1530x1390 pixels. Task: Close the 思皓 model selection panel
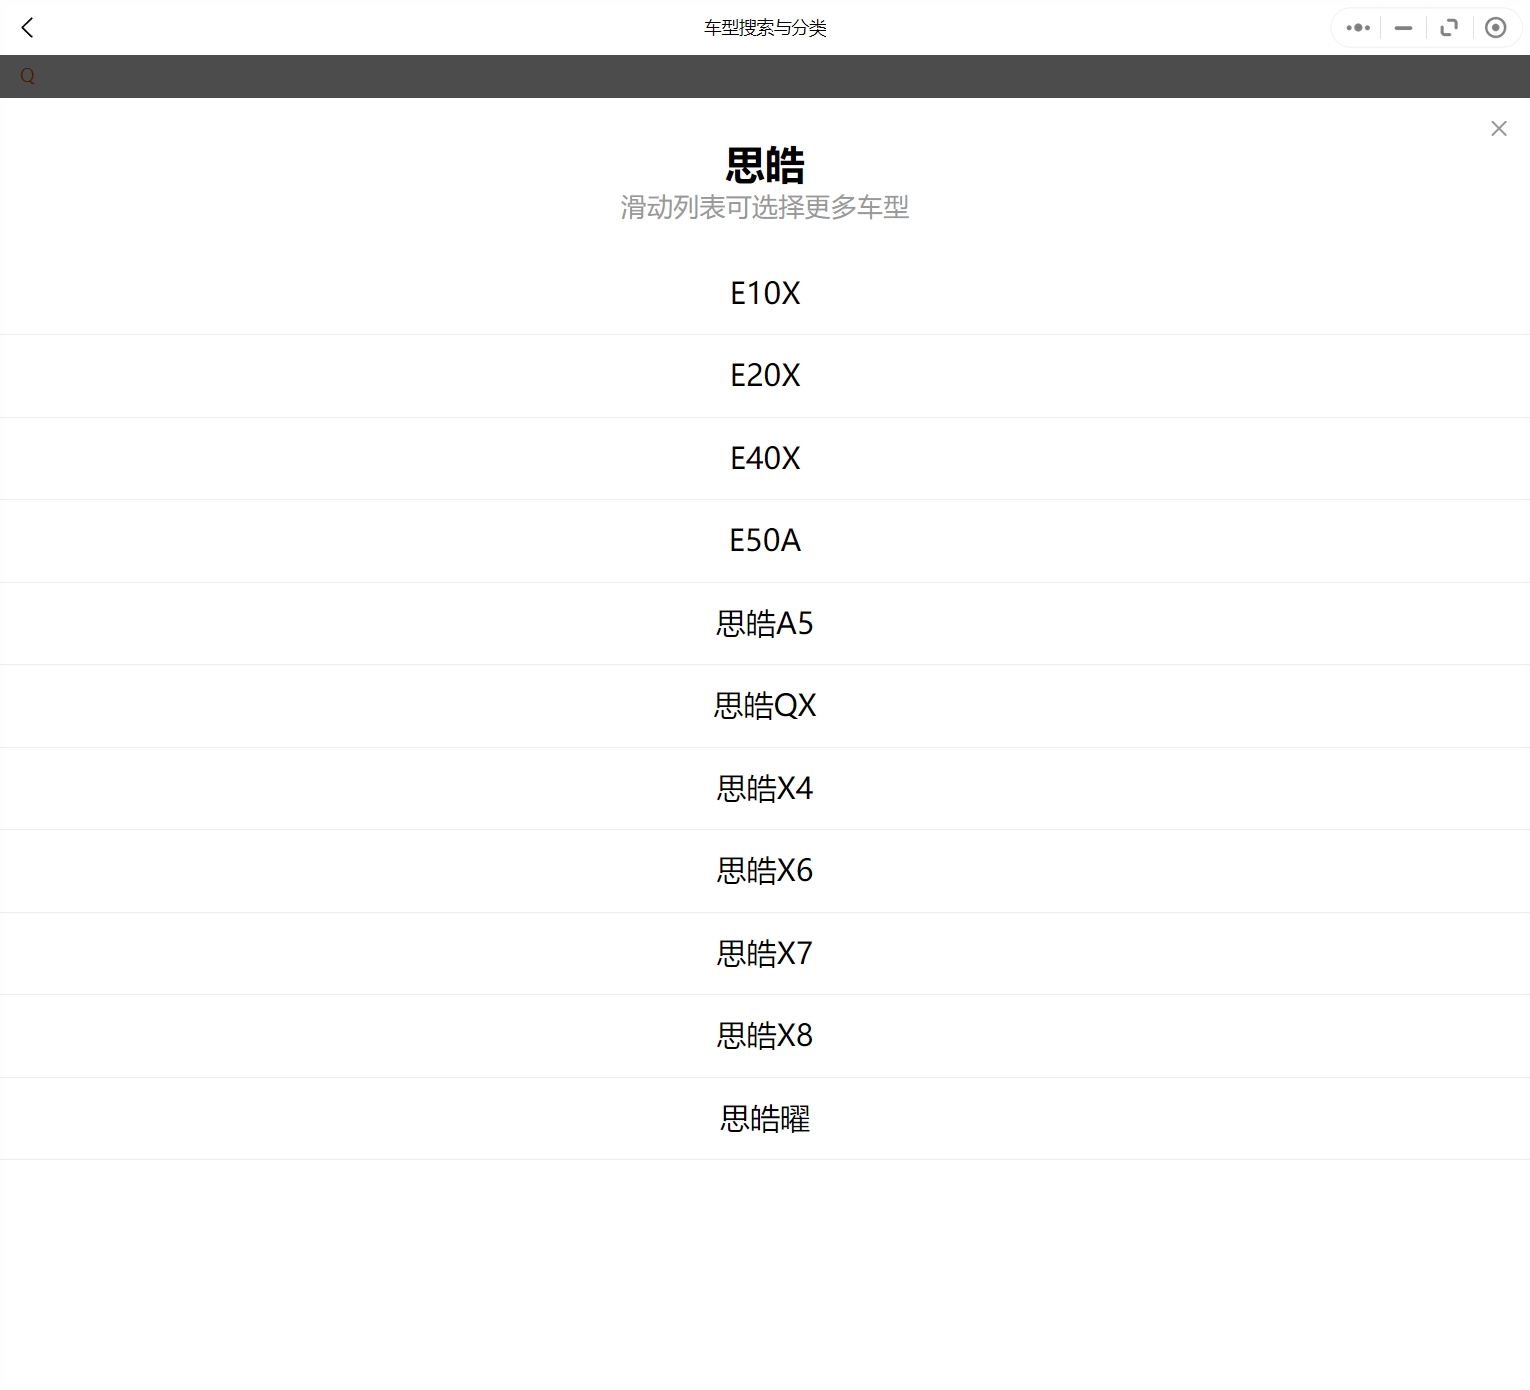coord(1498,128)
